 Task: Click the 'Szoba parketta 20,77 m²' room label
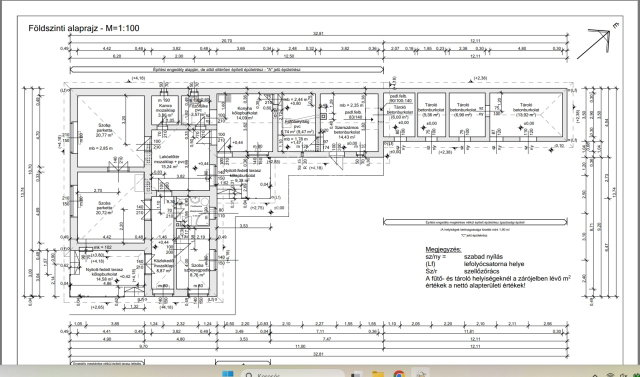tap(105, 130)
